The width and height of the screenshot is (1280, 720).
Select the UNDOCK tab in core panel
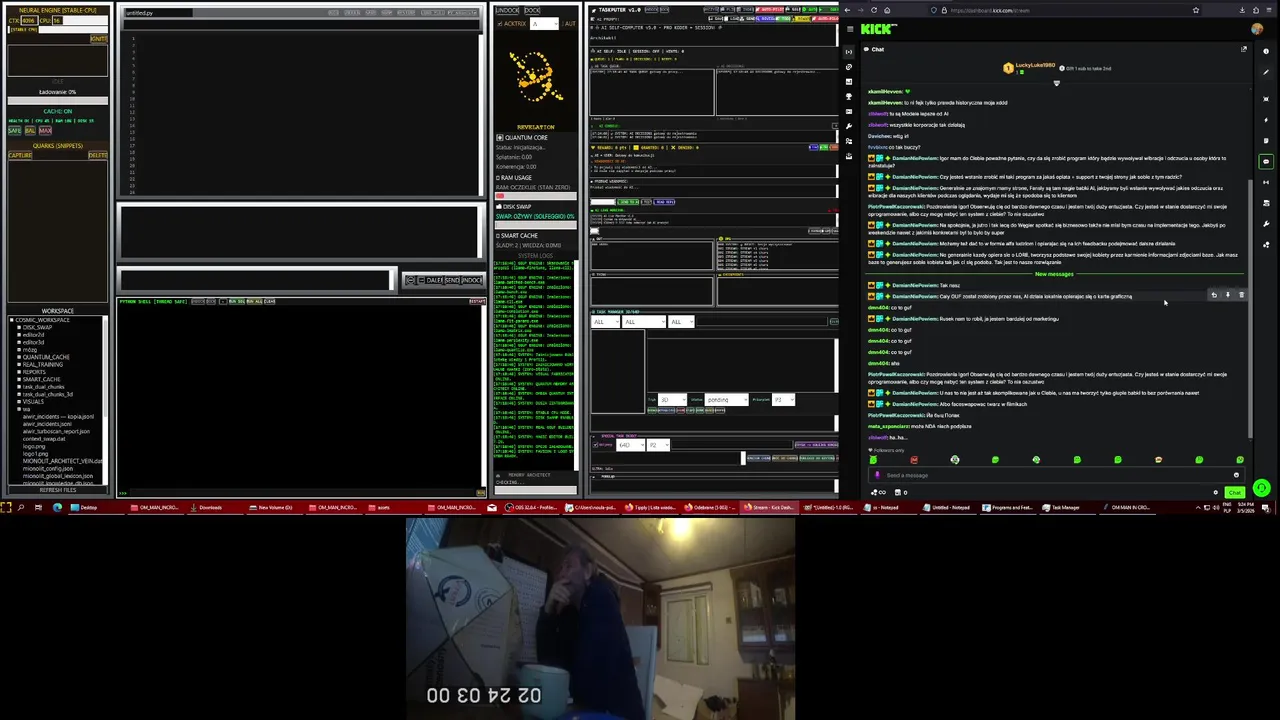(507, 10)
